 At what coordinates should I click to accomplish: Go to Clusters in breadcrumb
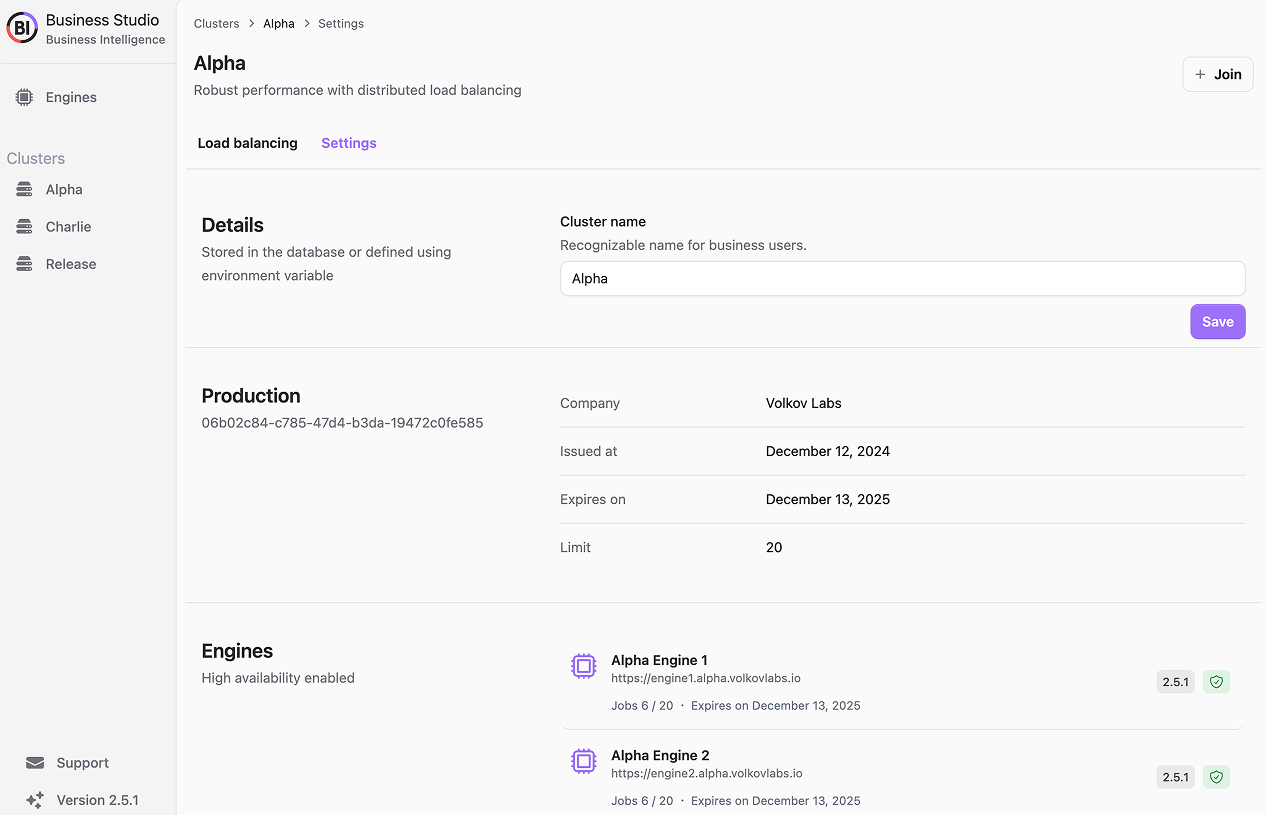(217, 24)
